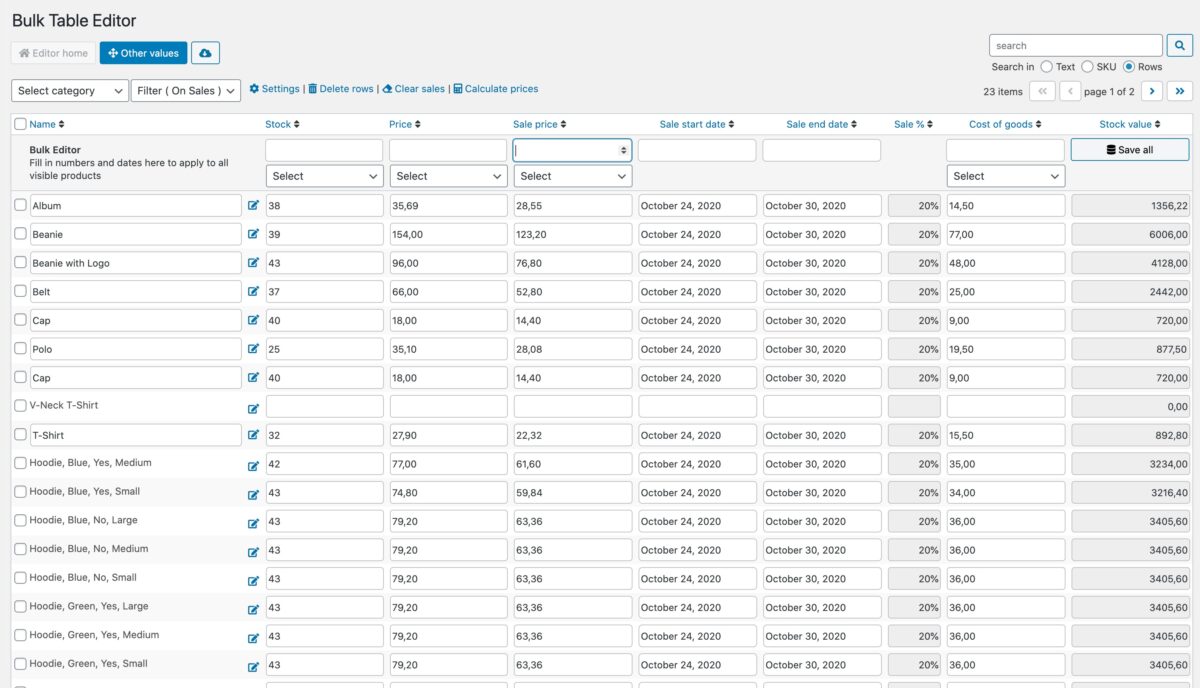Jump to last page double arrow
Viewport: 1200px width, 688px height.
(x=1180, y=91)
